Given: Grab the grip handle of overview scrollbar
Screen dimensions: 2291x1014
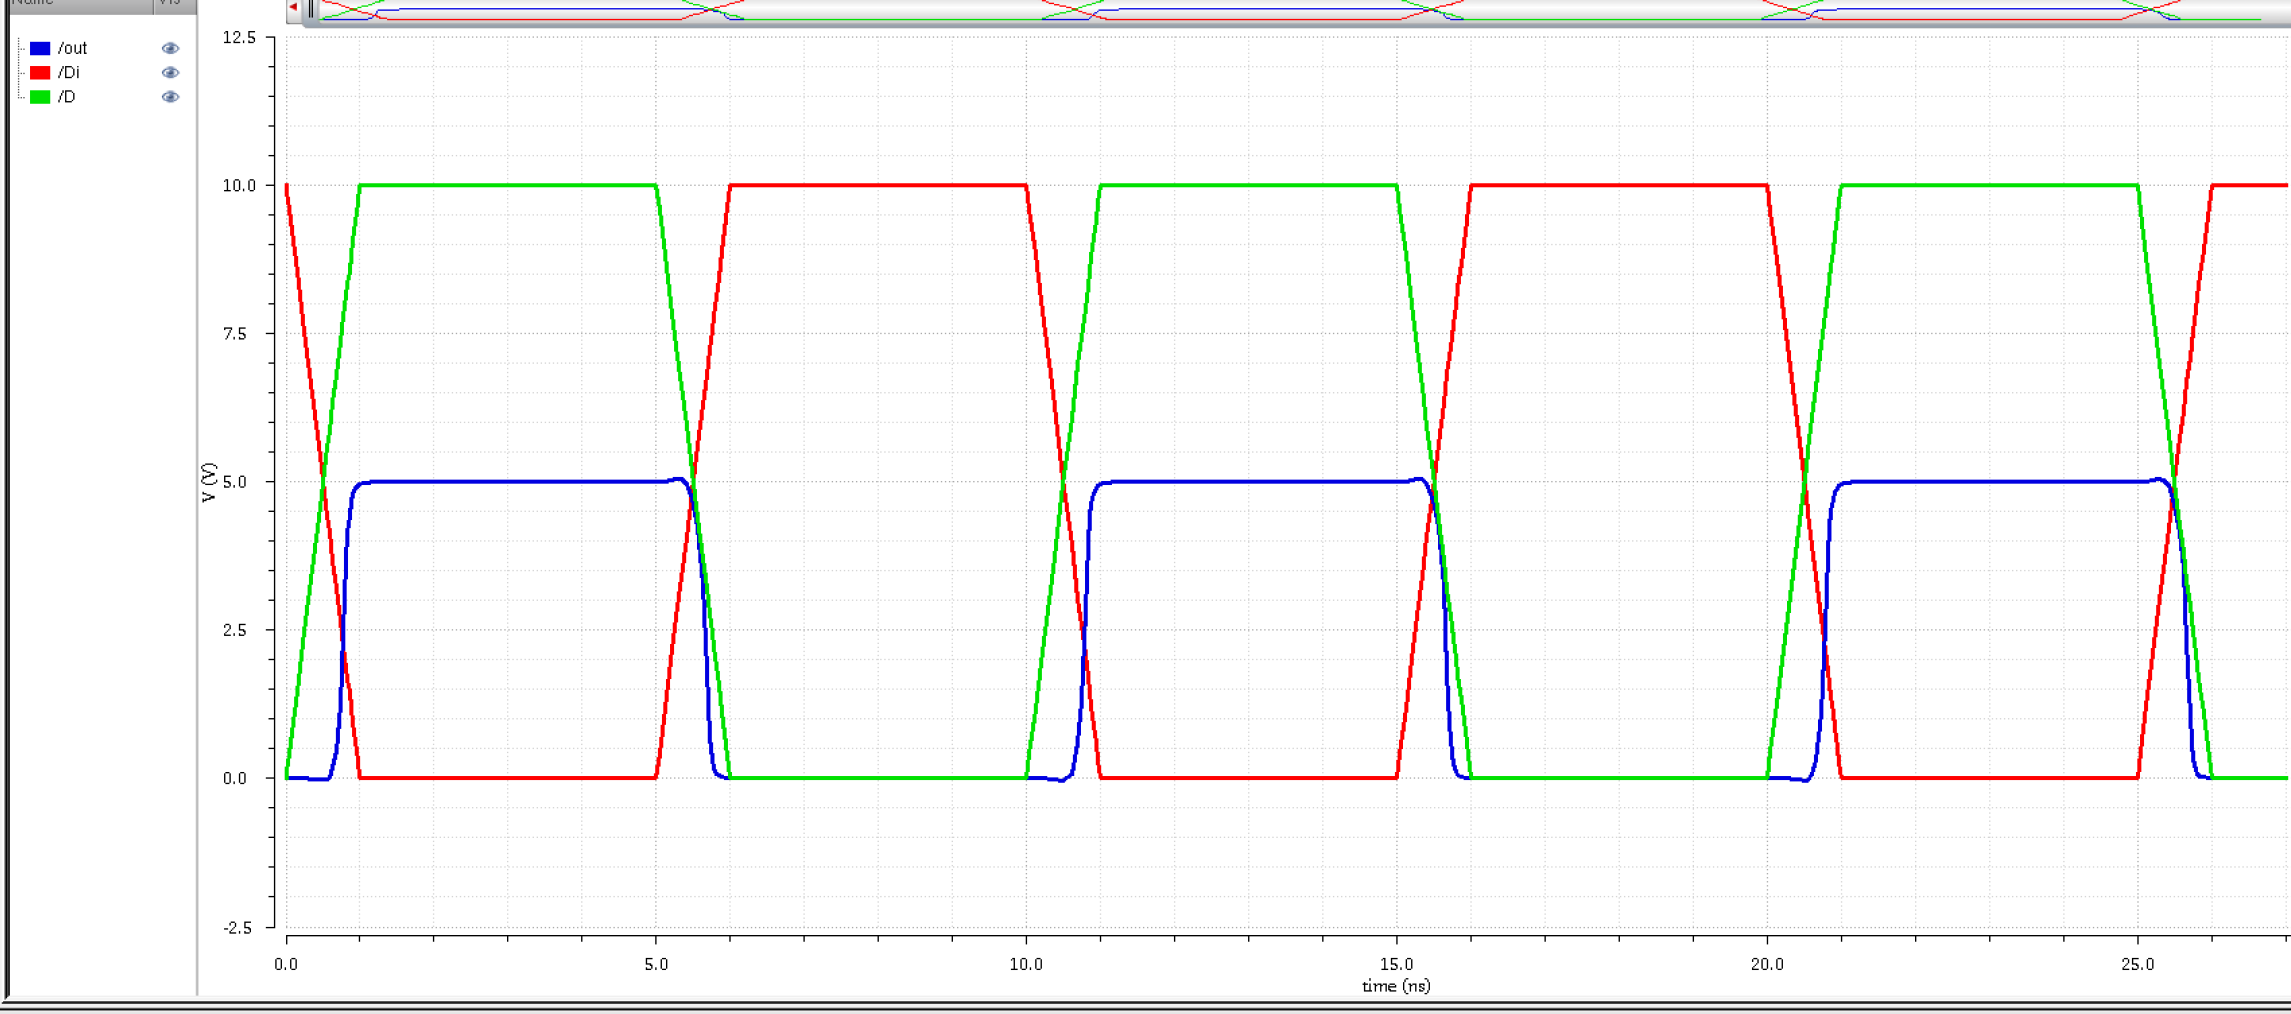Looking at the screenshot, I should [311, 9].
